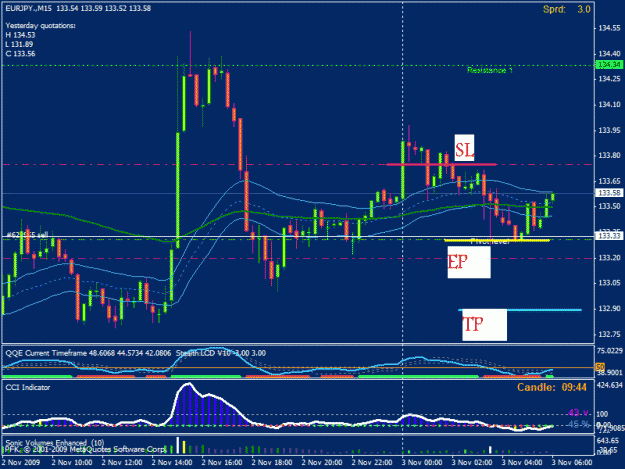The image size is (625, 469).
Task: Click the 133.95 price scale label
Action: click(609, 130)
